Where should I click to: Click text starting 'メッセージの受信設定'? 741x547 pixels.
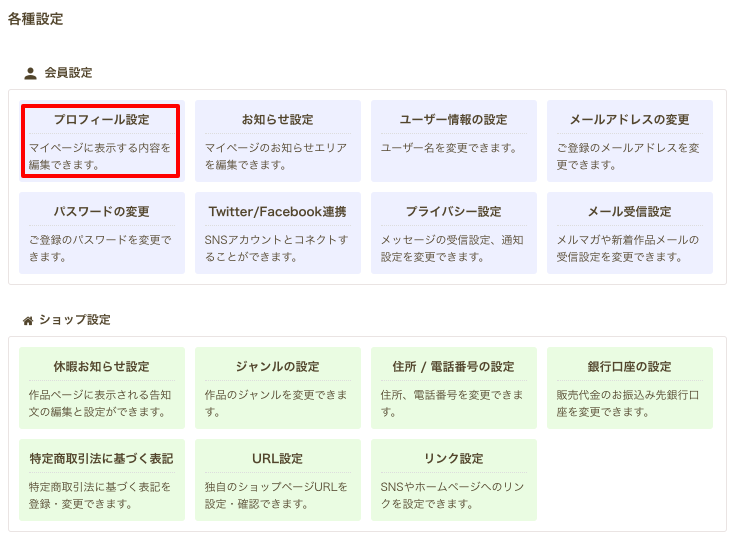coord(452,248)
